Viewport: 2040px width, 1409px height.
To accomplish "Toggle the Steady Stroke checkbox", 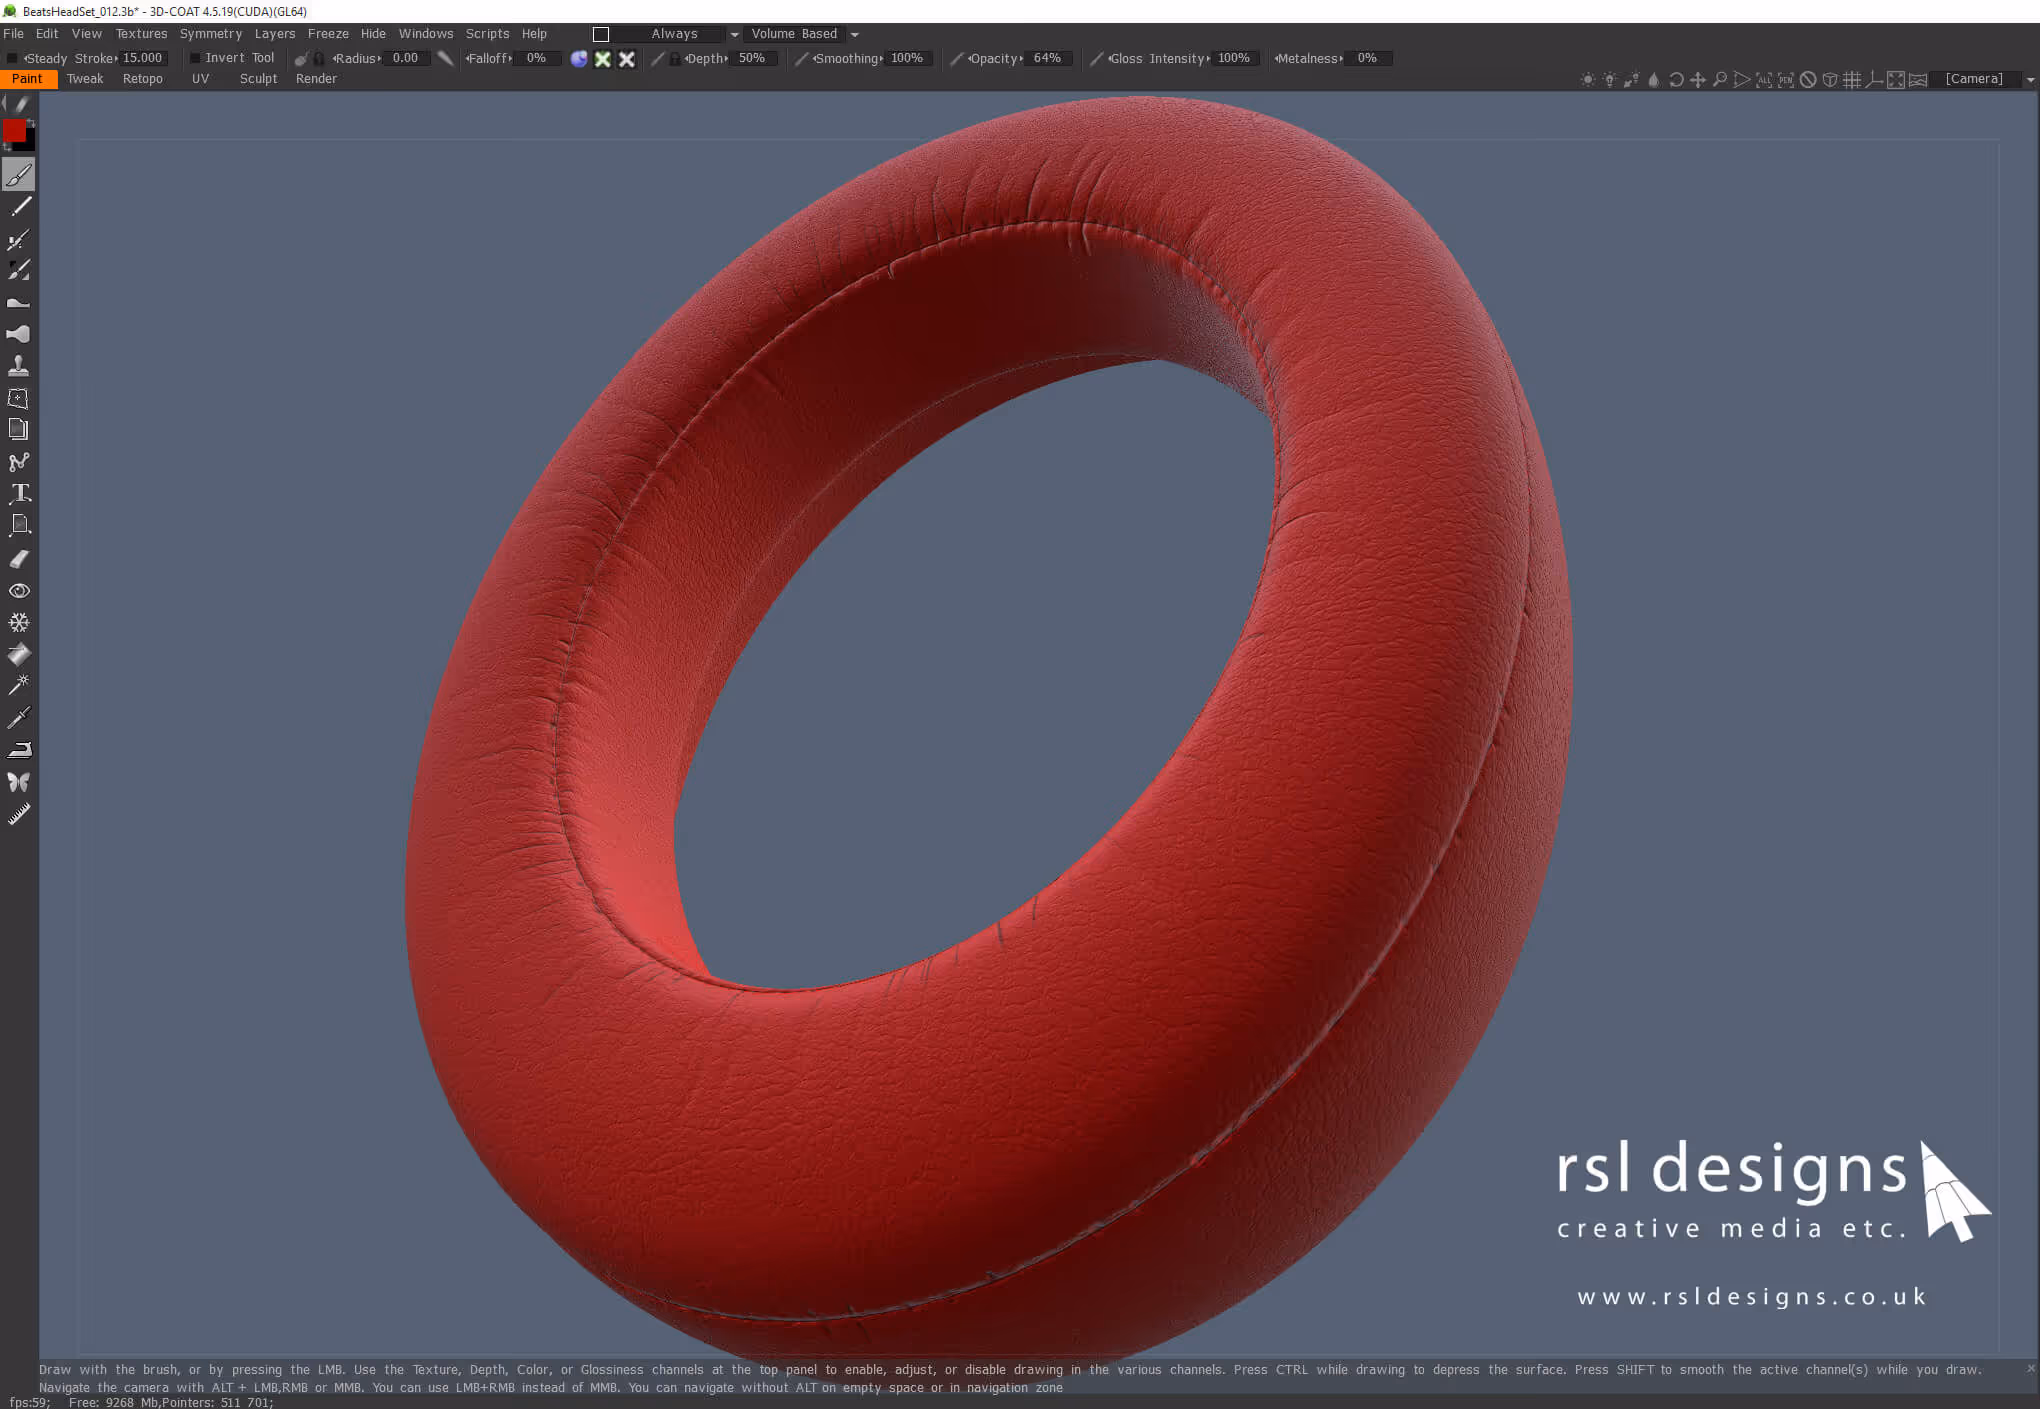I will [x=12, y=58].
